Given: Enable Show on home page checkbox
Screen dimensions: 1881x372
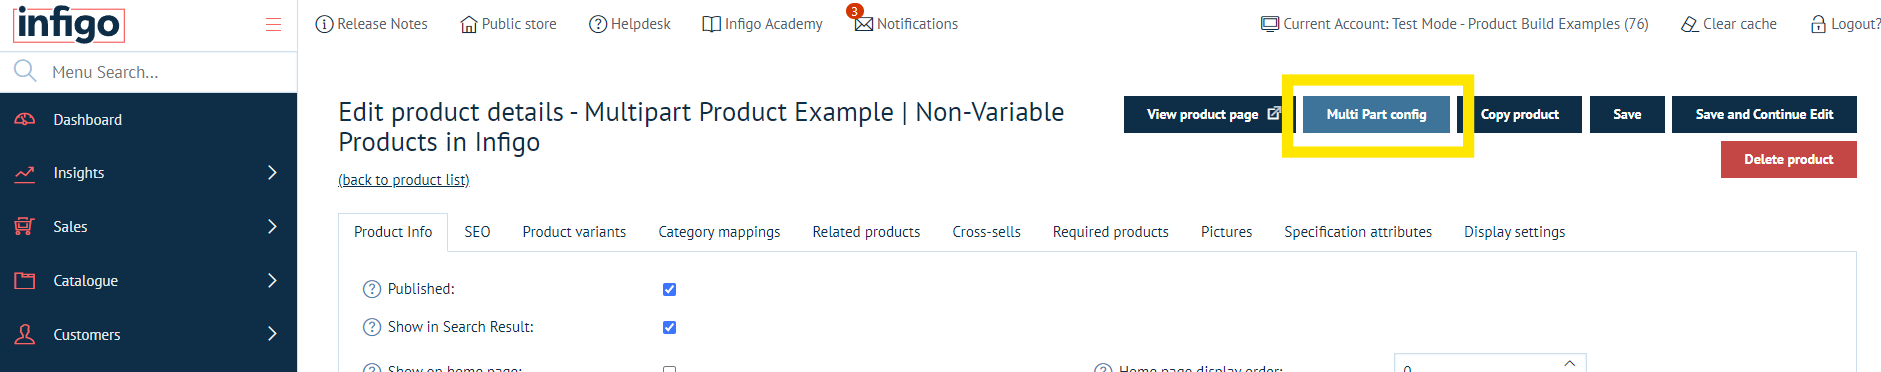Looking at the screenshot, I should pos(669,369).
